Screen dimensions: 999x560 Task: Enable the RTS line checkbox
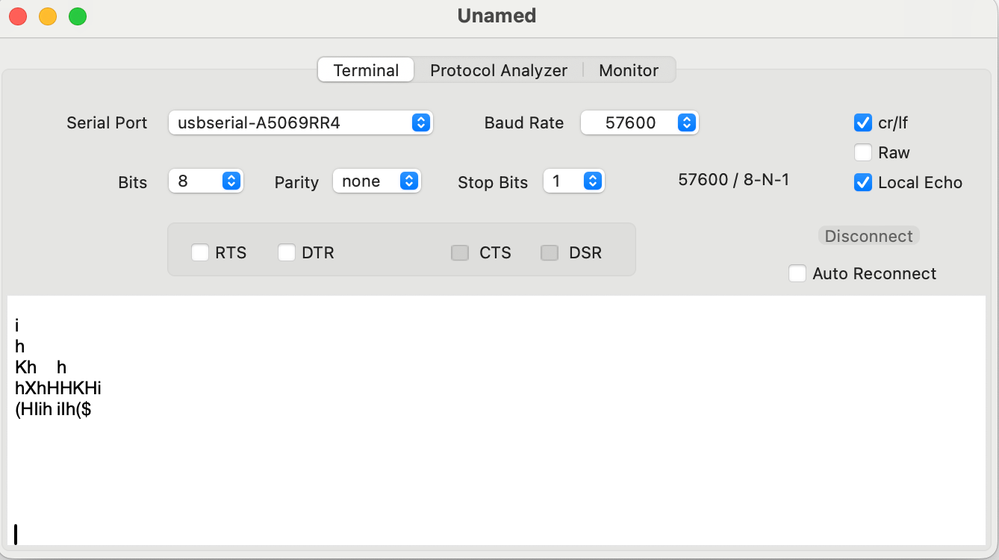click(x=200, y=253)
